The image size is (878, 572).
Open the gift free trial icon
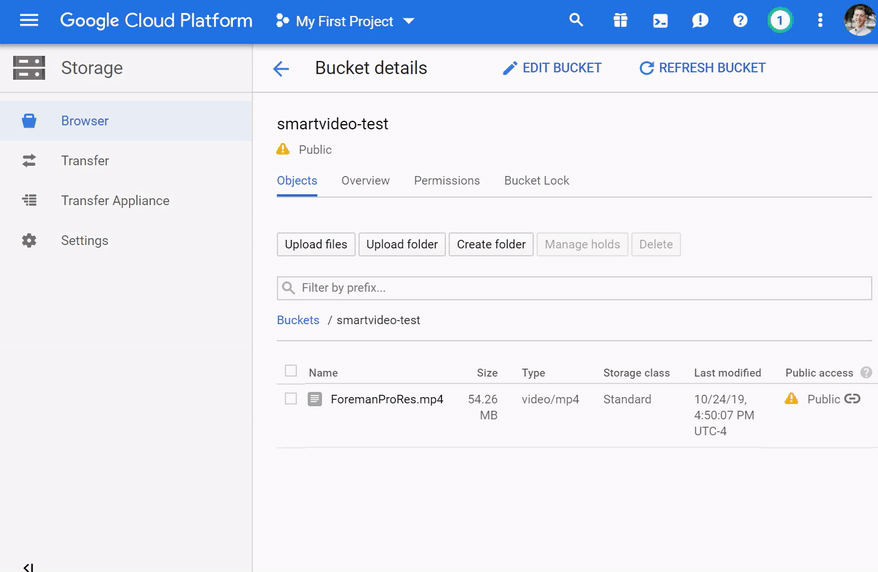coord(620,20)
